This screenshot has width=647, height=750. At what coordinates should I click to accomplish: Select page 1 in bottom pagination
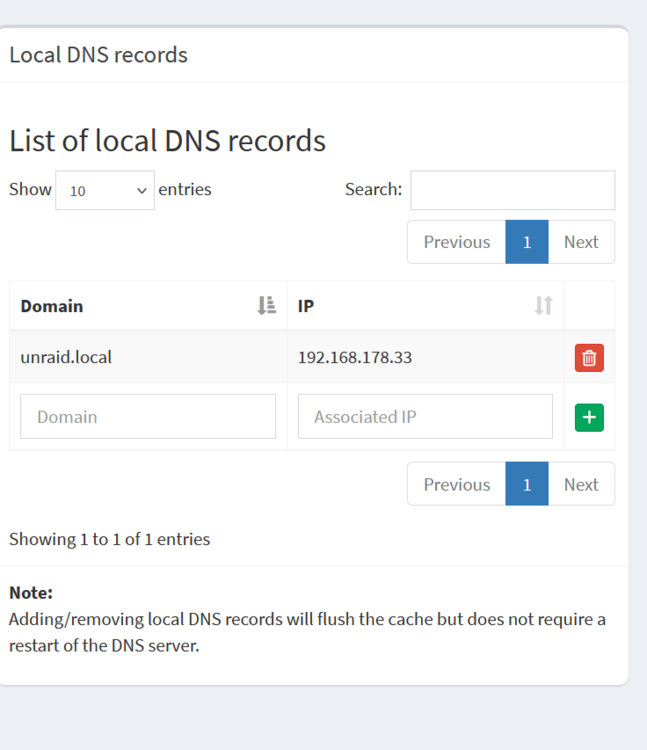click(527, 484)
